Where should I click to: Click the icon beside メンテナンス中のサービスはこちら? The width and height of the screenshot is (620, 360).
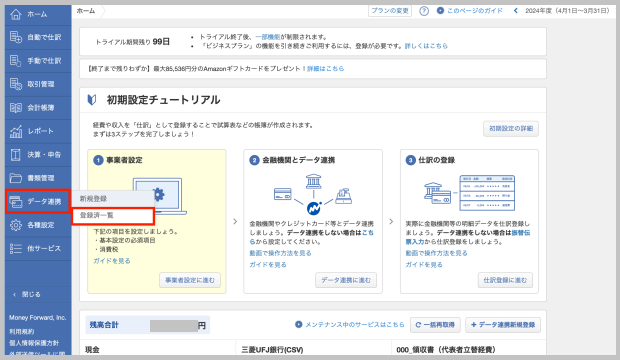pos(299,324)
